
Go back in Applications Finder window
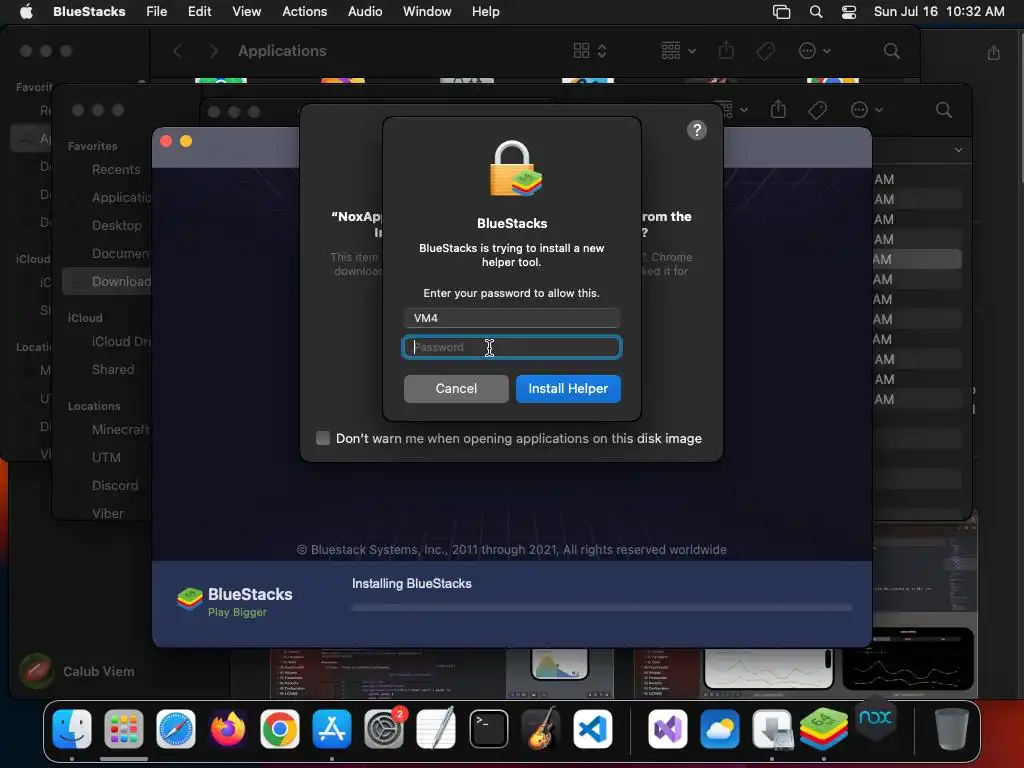(178, 51)
